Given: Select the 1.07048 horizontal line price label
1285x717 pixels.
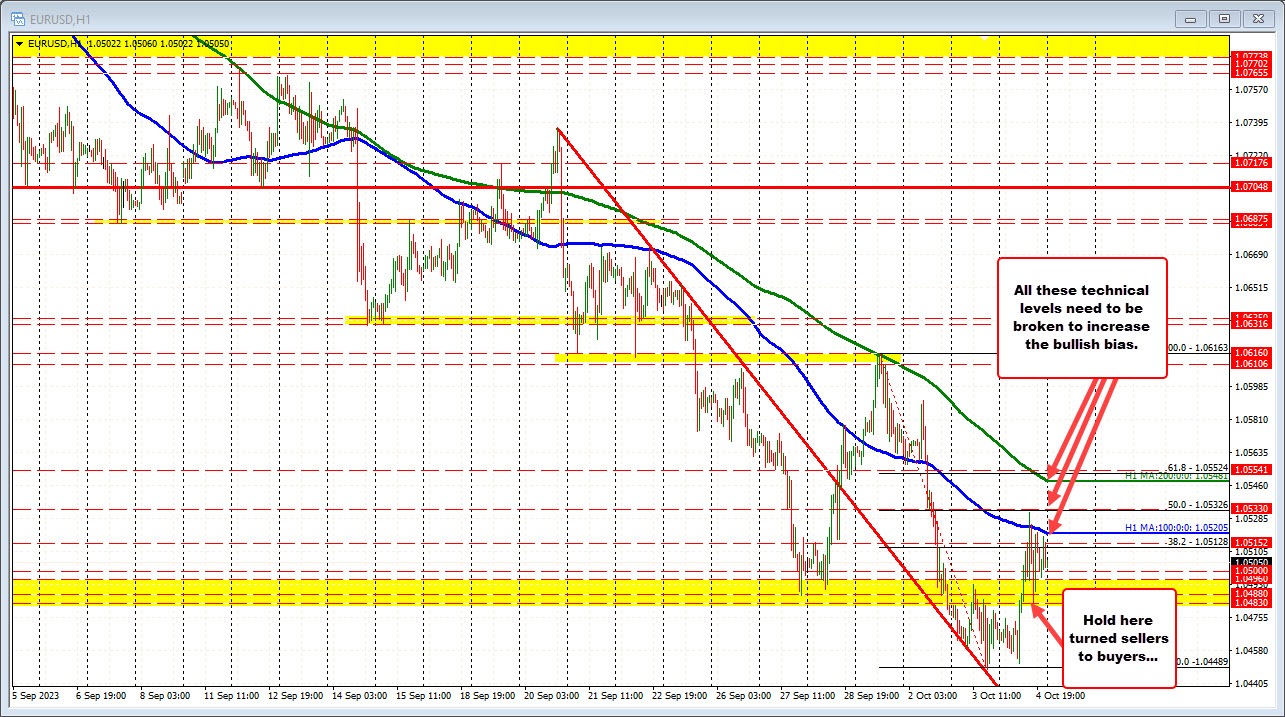Looking at the screenshot, I should pos(1251,187).
